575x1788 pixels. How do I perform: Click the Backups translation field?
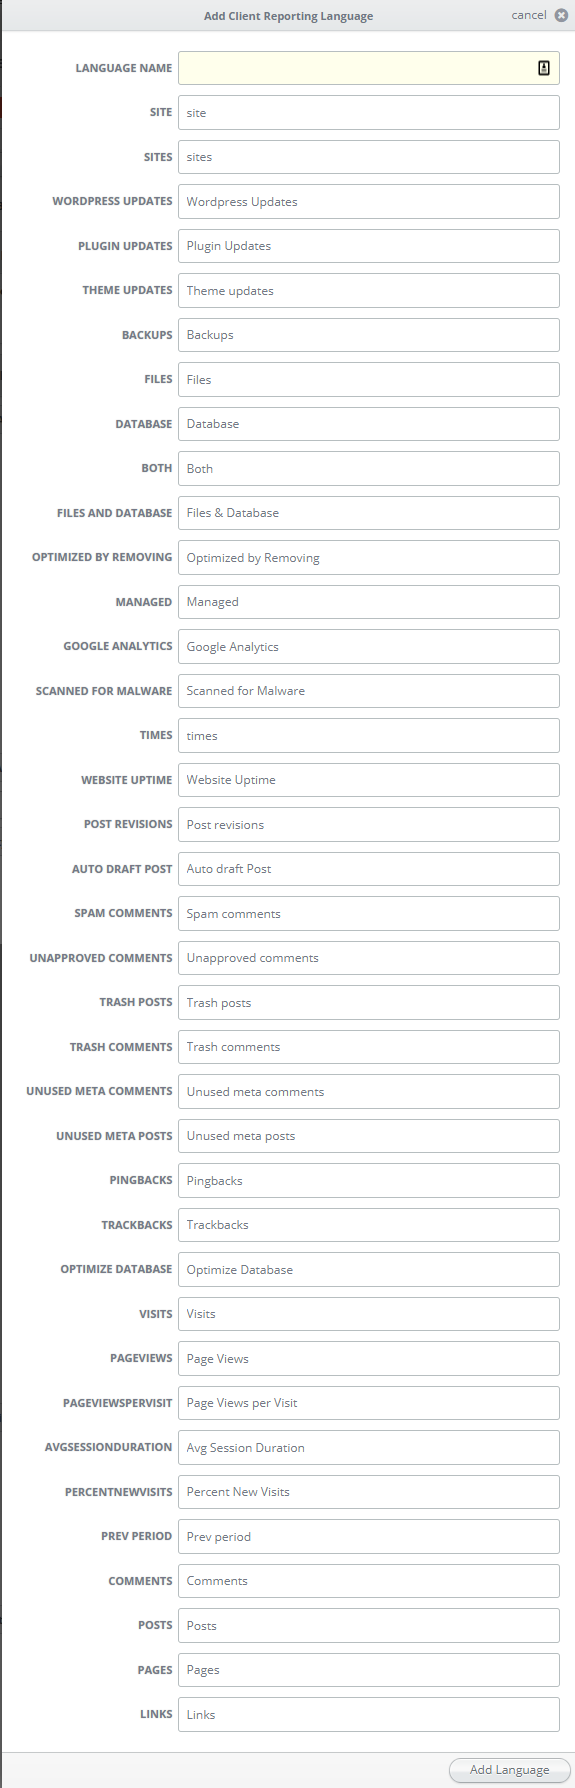pyautogui.click(x=369, y=335)
